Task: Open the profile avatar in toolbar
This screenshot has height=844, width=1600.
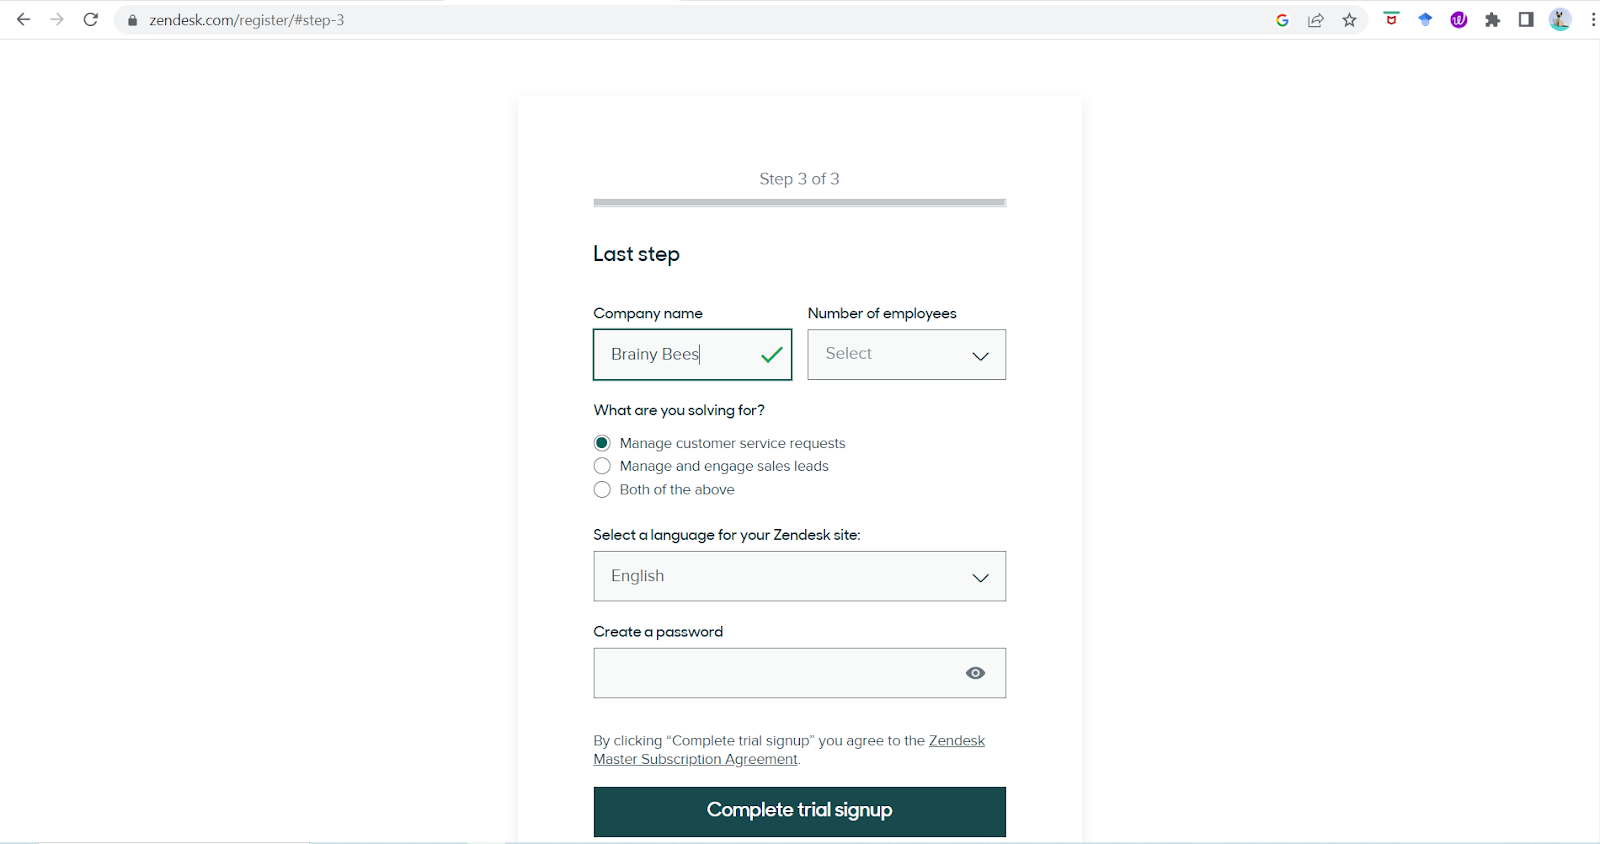Action: pos(1559,20)
